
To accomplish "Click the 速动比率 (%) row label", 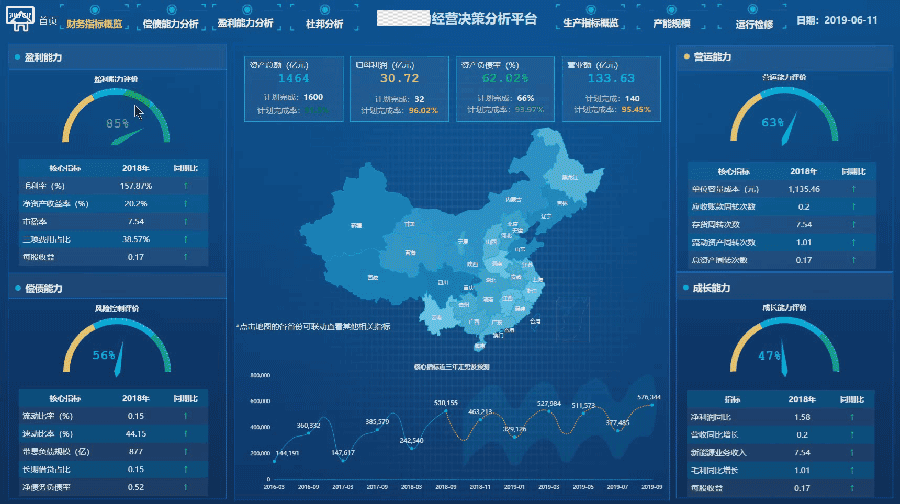I will click(48, 434).
